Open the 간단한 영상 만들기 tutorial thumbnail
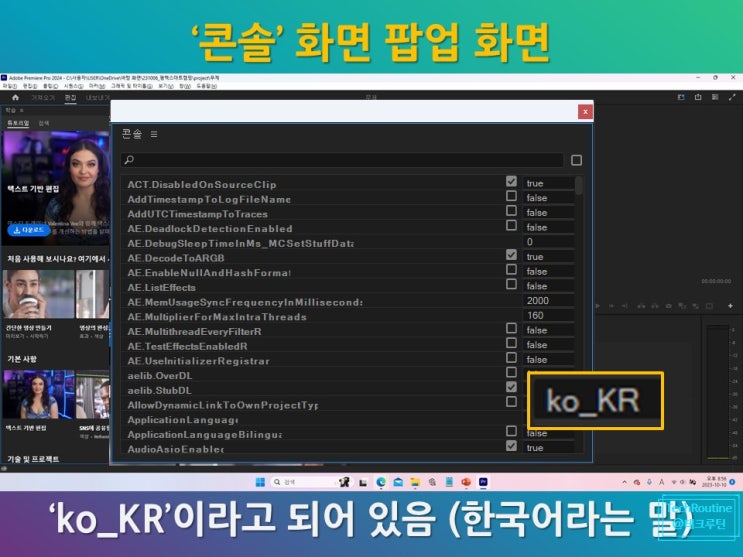 point(38,294)
